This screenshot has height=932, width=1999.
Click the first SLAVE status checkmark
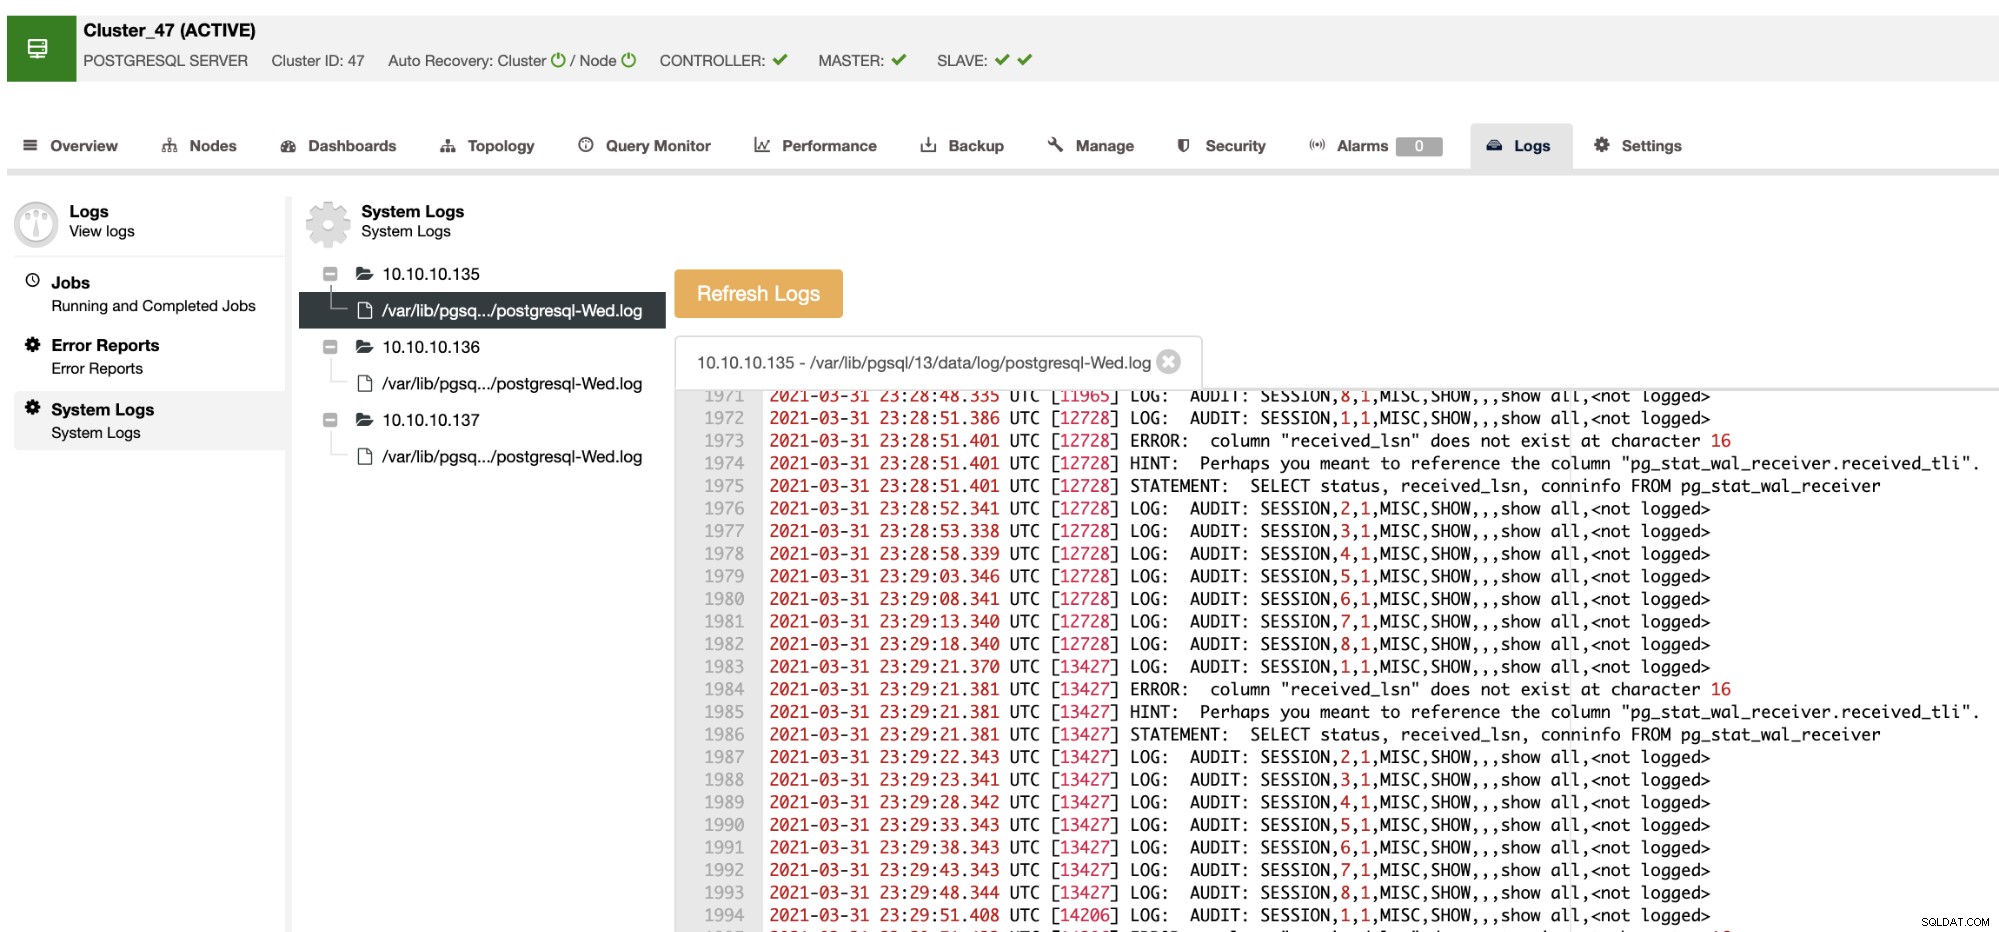coord(1002,60)
